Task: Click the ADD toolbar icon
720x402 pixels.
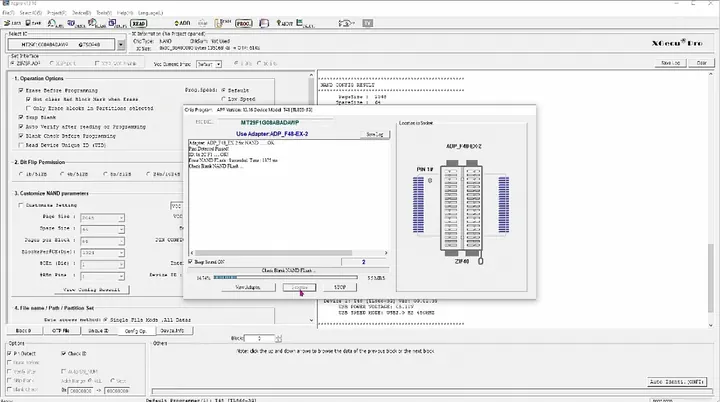Action: tap(182, 23)
